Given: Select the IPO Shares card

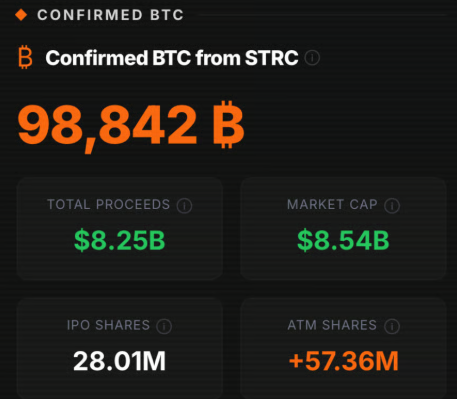Looking at the screenshot, I should coord(120,348).
